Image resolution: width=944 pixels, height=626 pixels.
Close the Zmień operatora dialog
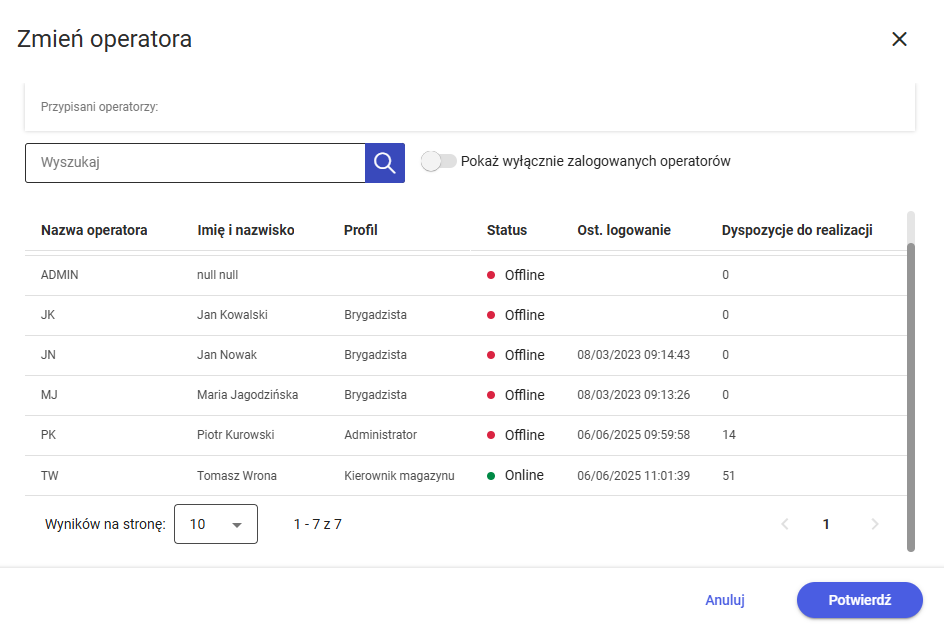(899, 39)
